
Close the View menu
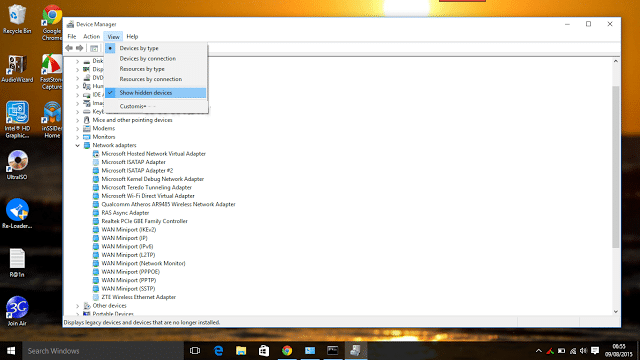pos(113,36)
